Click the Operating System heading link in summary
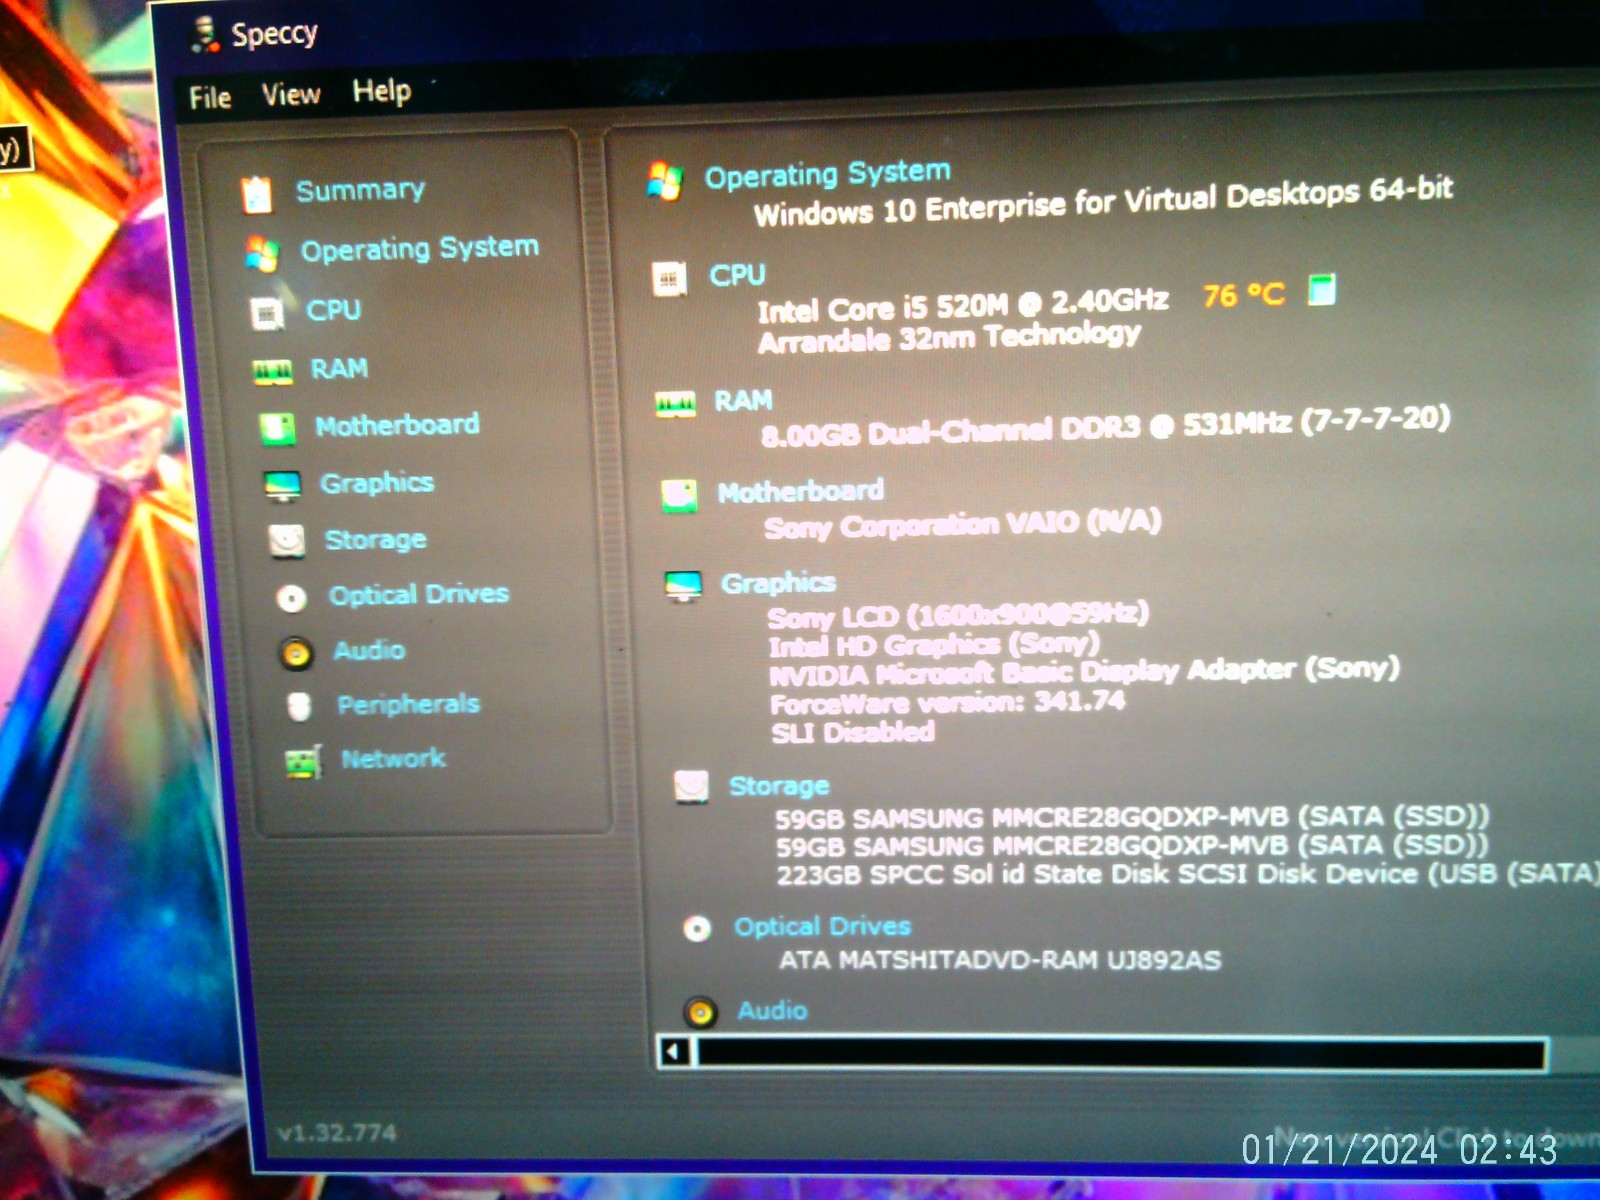This screenshot has height=1200, width=1600. click(x=827, y=174)
